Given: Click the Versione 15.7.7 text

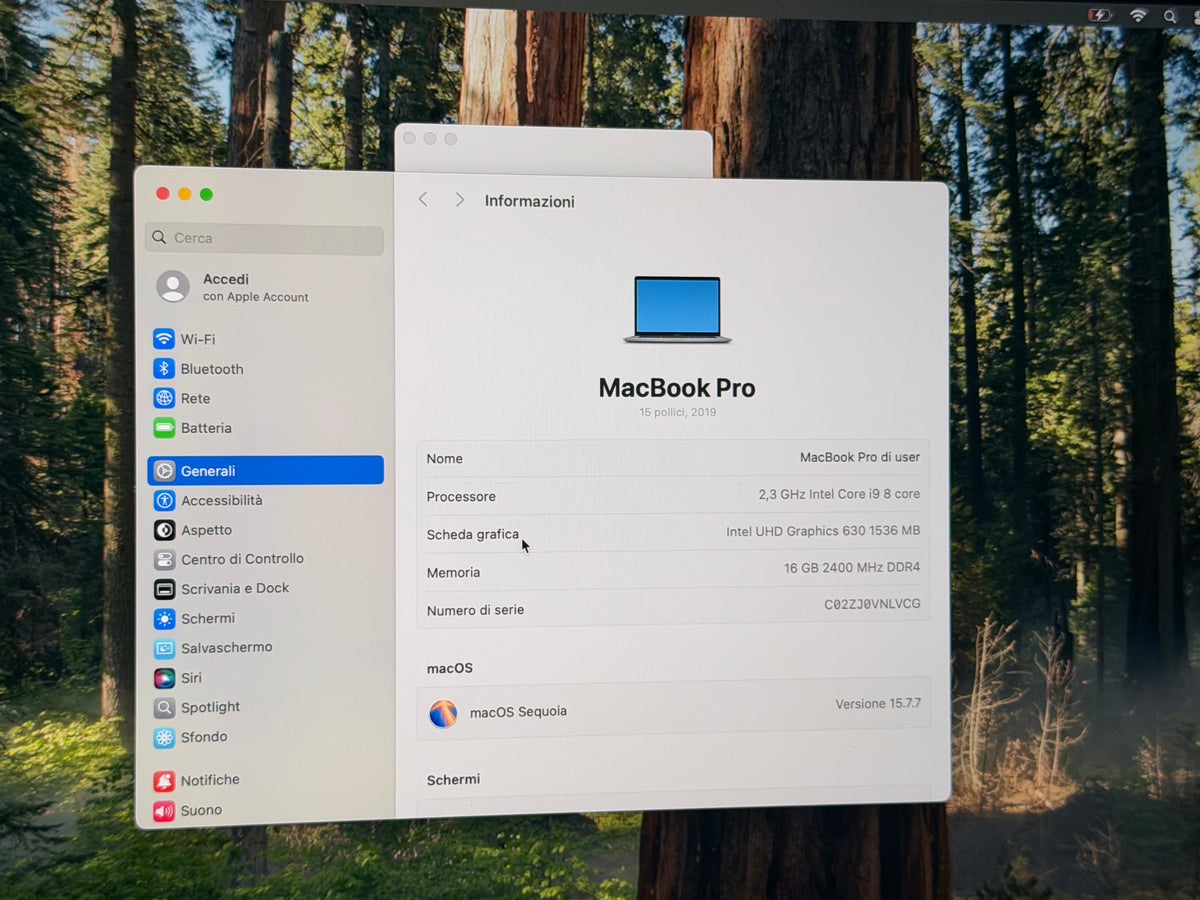Looking at the screenshot, I should (878, 704).
